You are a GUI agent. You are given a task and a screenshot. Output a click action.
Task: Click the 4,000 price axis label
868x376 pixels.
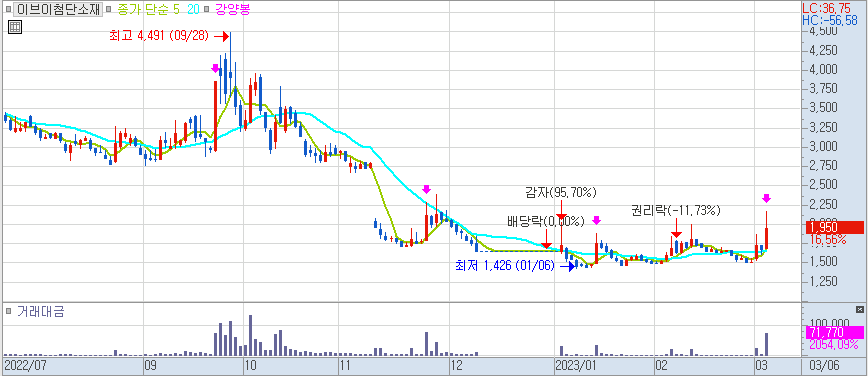[x=823, y=70]
